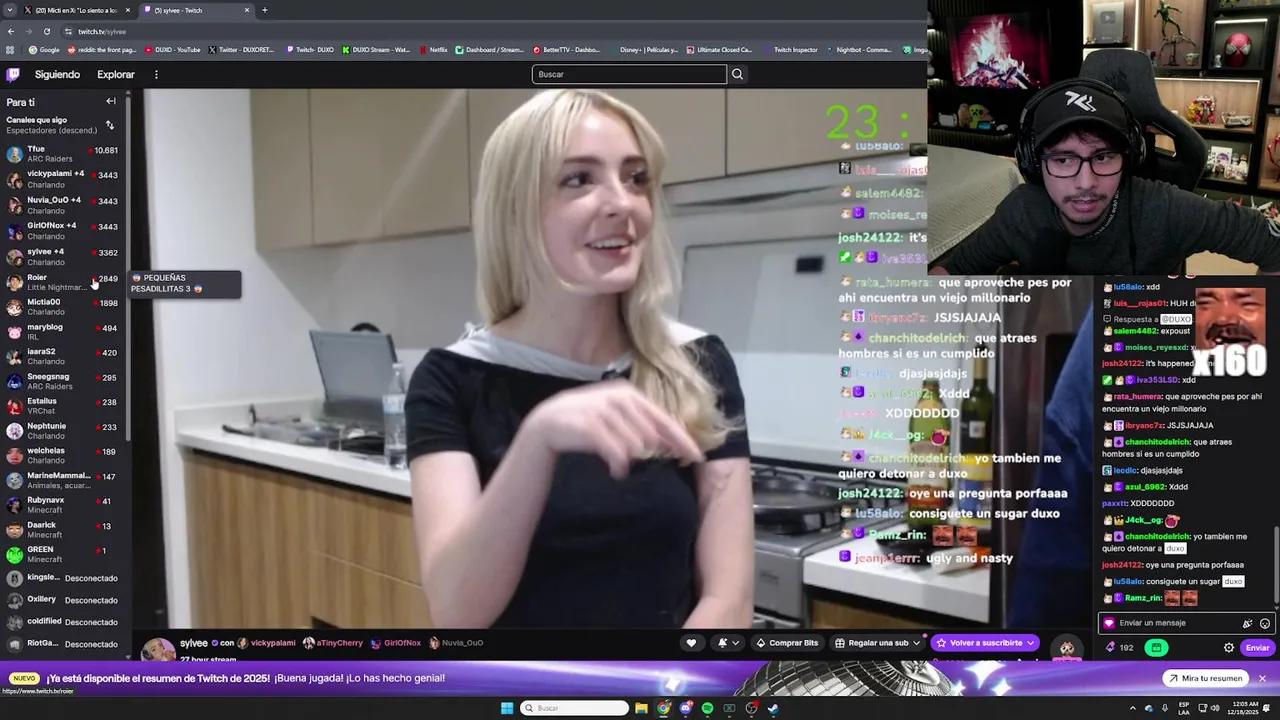
Task: Open Nightbot bookmark
Action: click(x=858, y=49)
